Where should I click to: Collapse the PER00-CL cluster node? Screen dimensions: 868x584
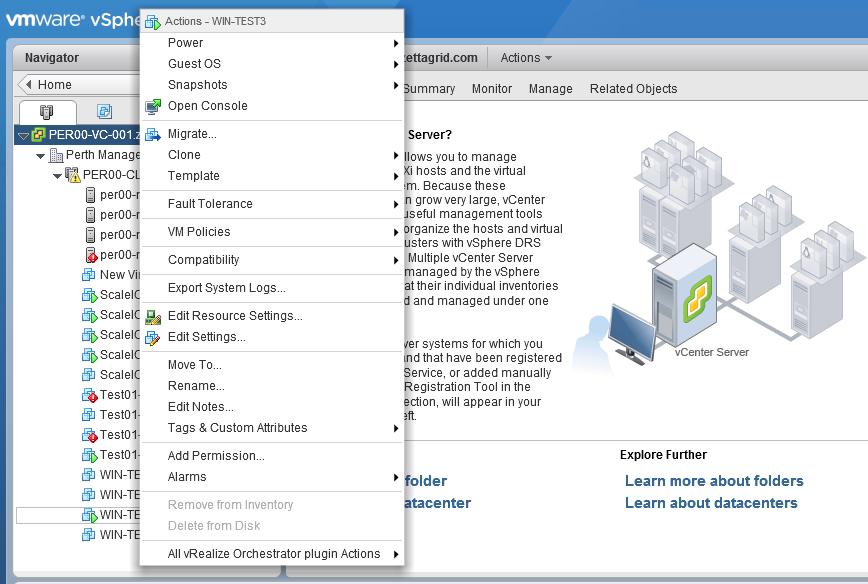click(x=58, y=176)
